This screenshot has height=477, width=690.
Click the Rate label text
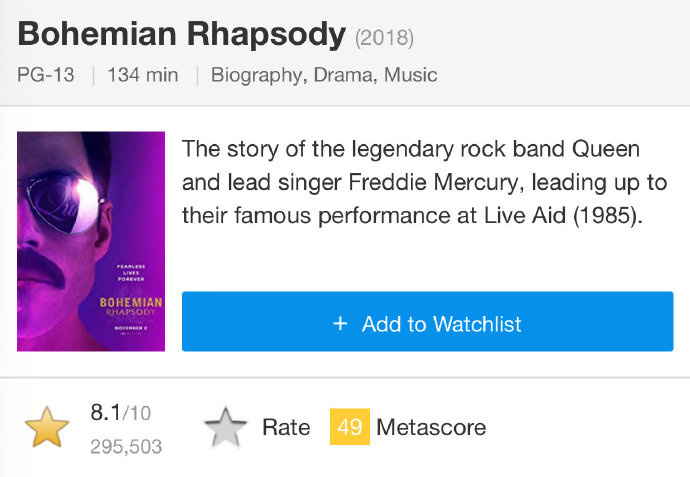(x=286, y=427)
